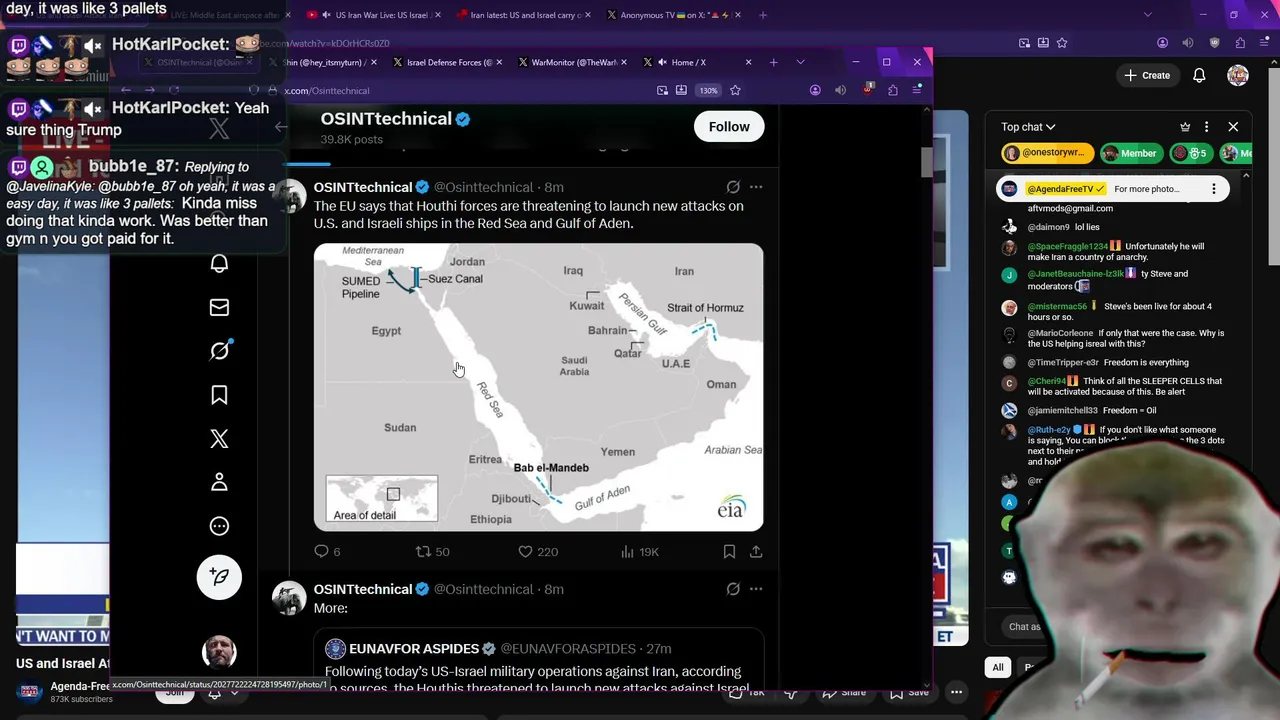Like the Houthi forces post
The height and width of the screenshot is (720, 1280).
pos(537,551)
